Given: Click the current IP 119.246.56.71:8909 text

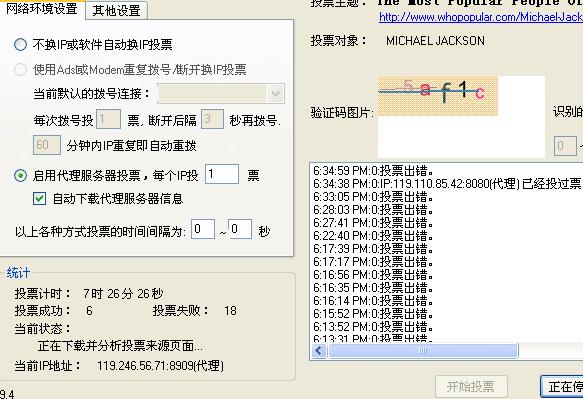Looking at the screenshot, I should 160,366.
